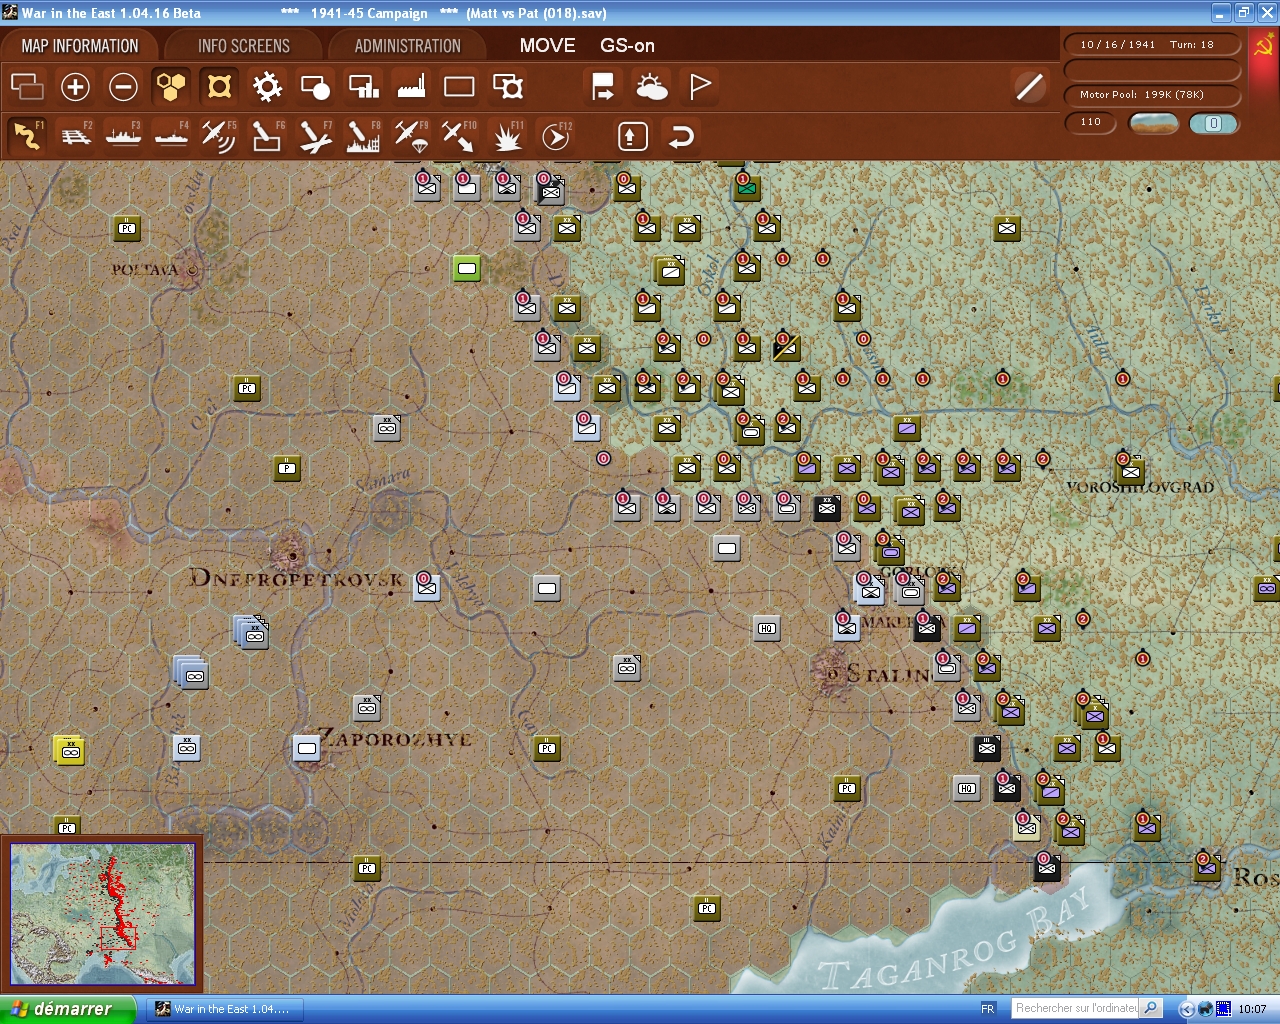Select the P counter north of Dnepropetrovsk

coord(287,468)
